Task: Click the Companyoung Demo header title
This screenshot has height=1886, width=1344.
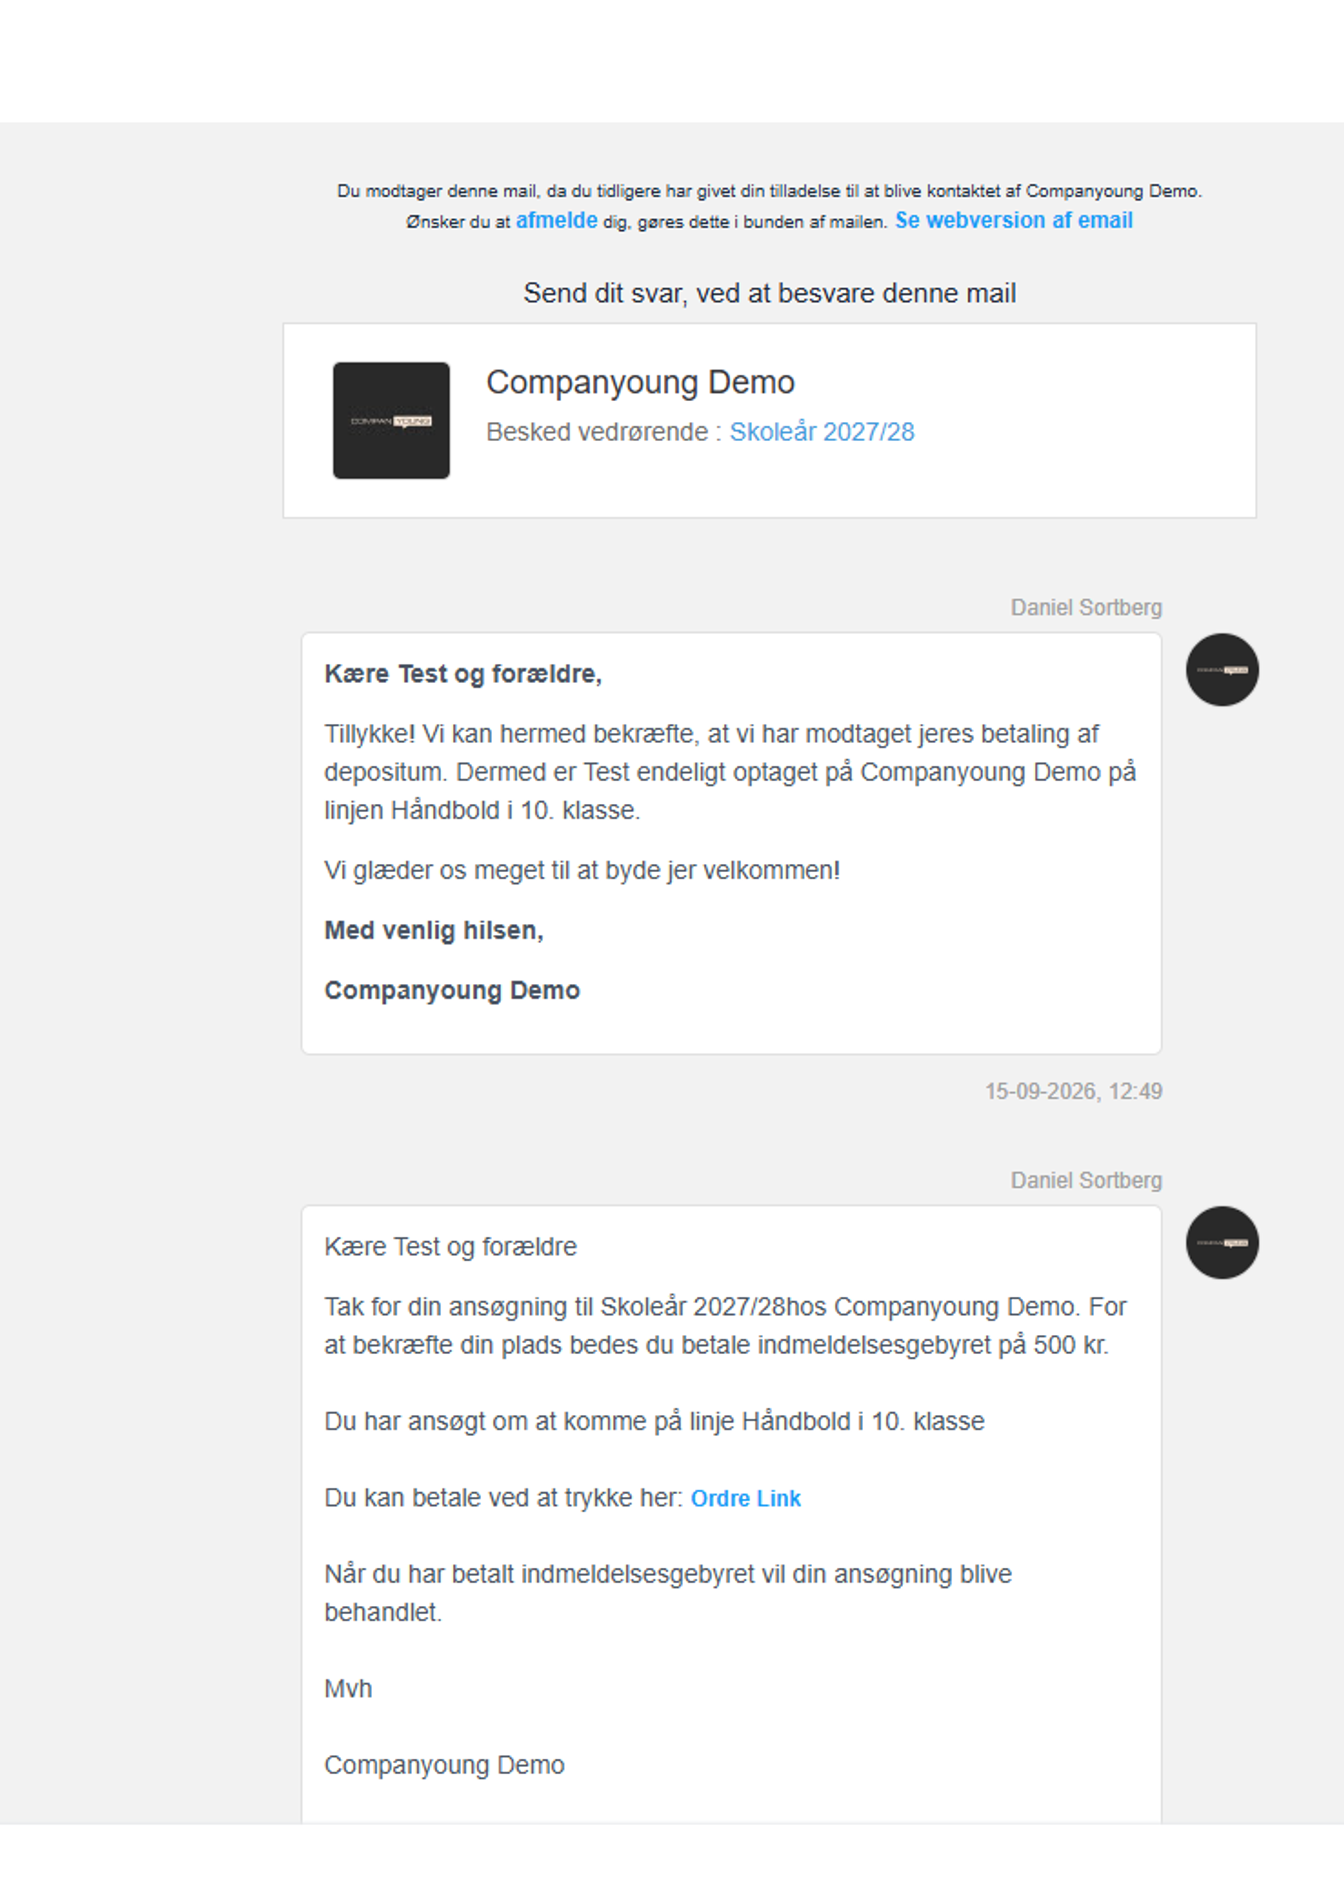Action: (640, 382)
